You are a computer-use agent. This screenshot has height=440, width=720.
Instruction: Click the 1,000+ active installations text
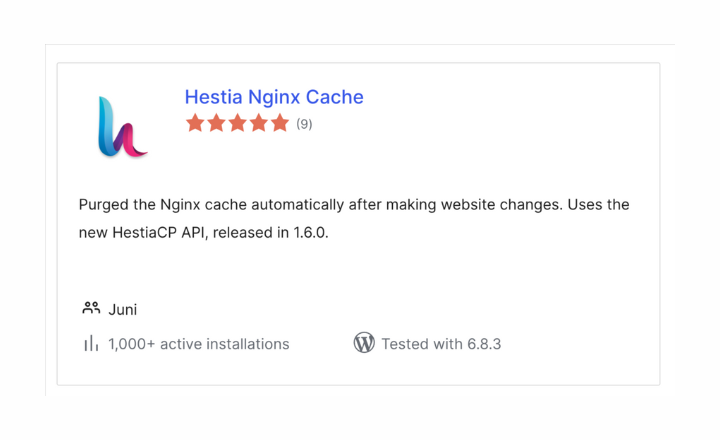pos(199,344)
